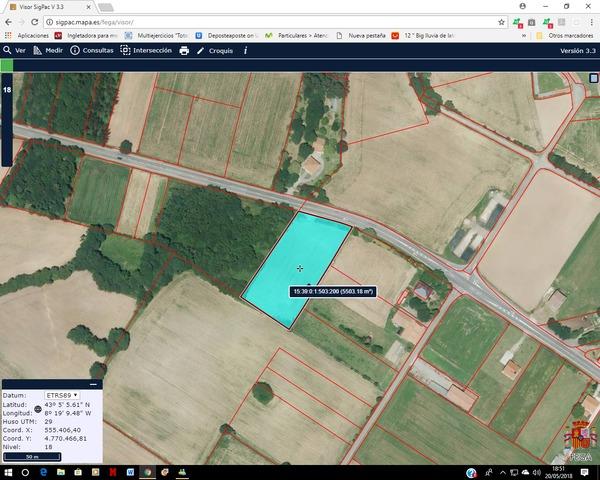Click the zoom level 18 indicator
Screen dimensions: 600x480
pos(7,90)
